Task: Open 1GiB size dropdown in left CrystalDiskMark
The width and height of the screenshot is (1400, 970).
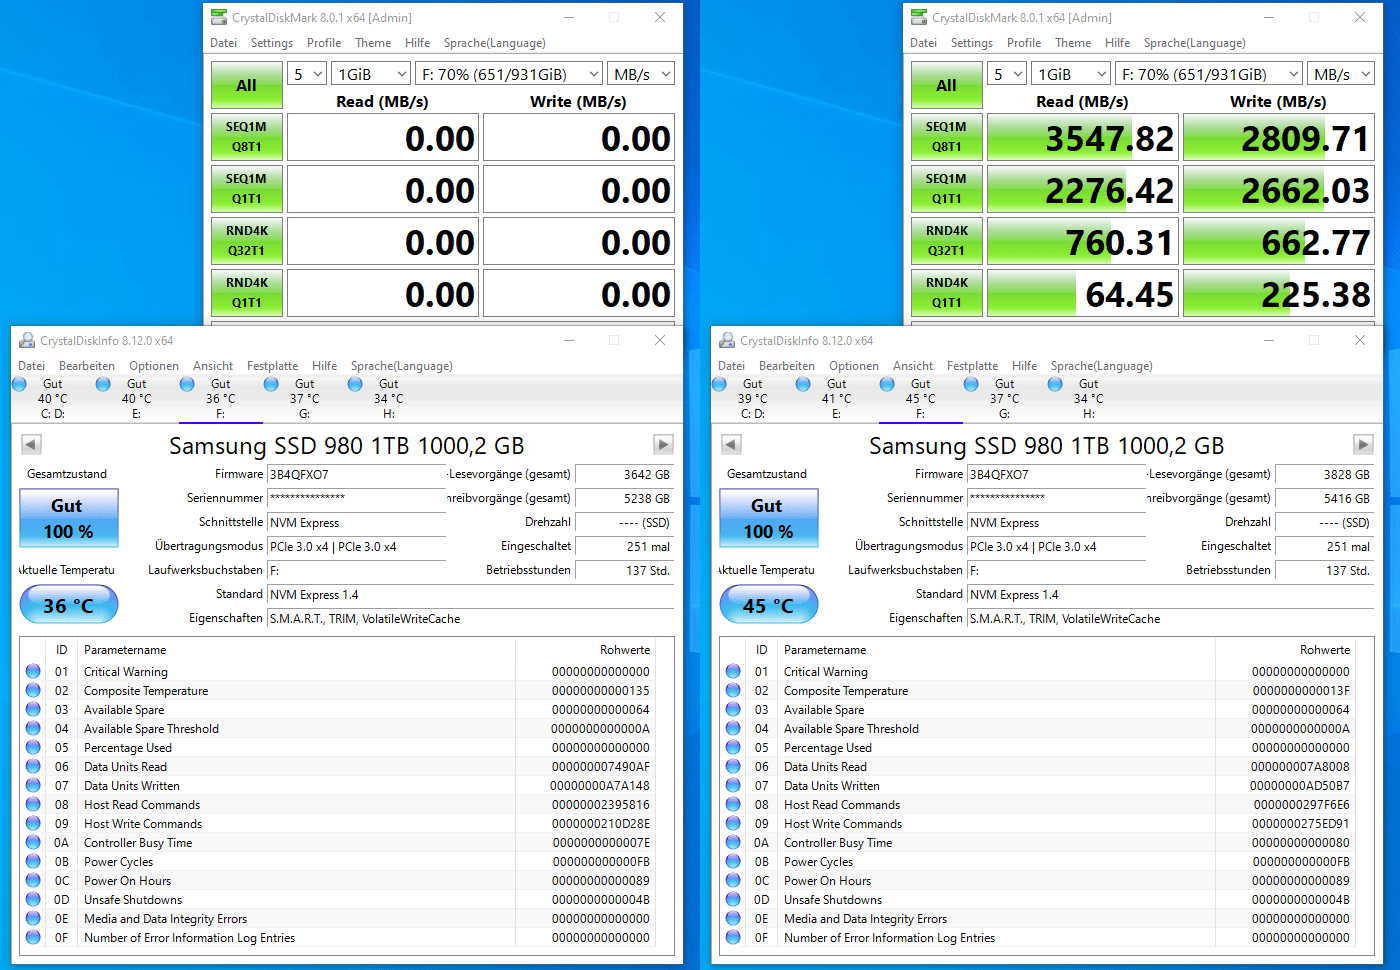Action: pos(372,74)
